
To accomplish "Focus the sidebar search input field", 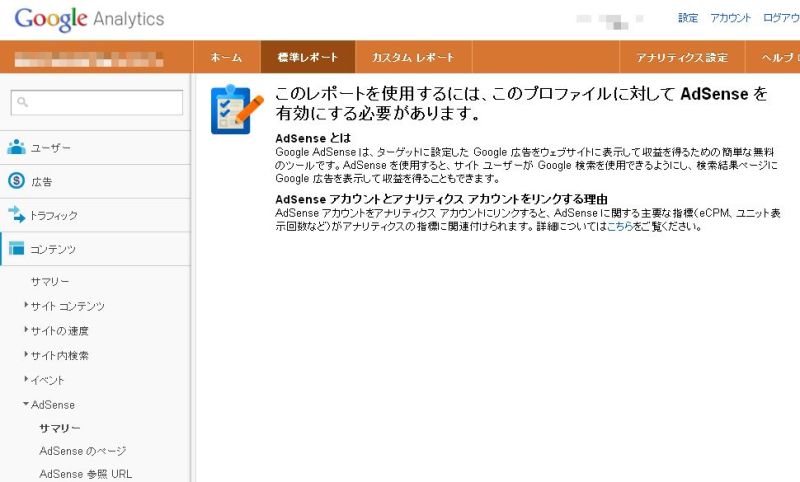I will coord(97,103).
